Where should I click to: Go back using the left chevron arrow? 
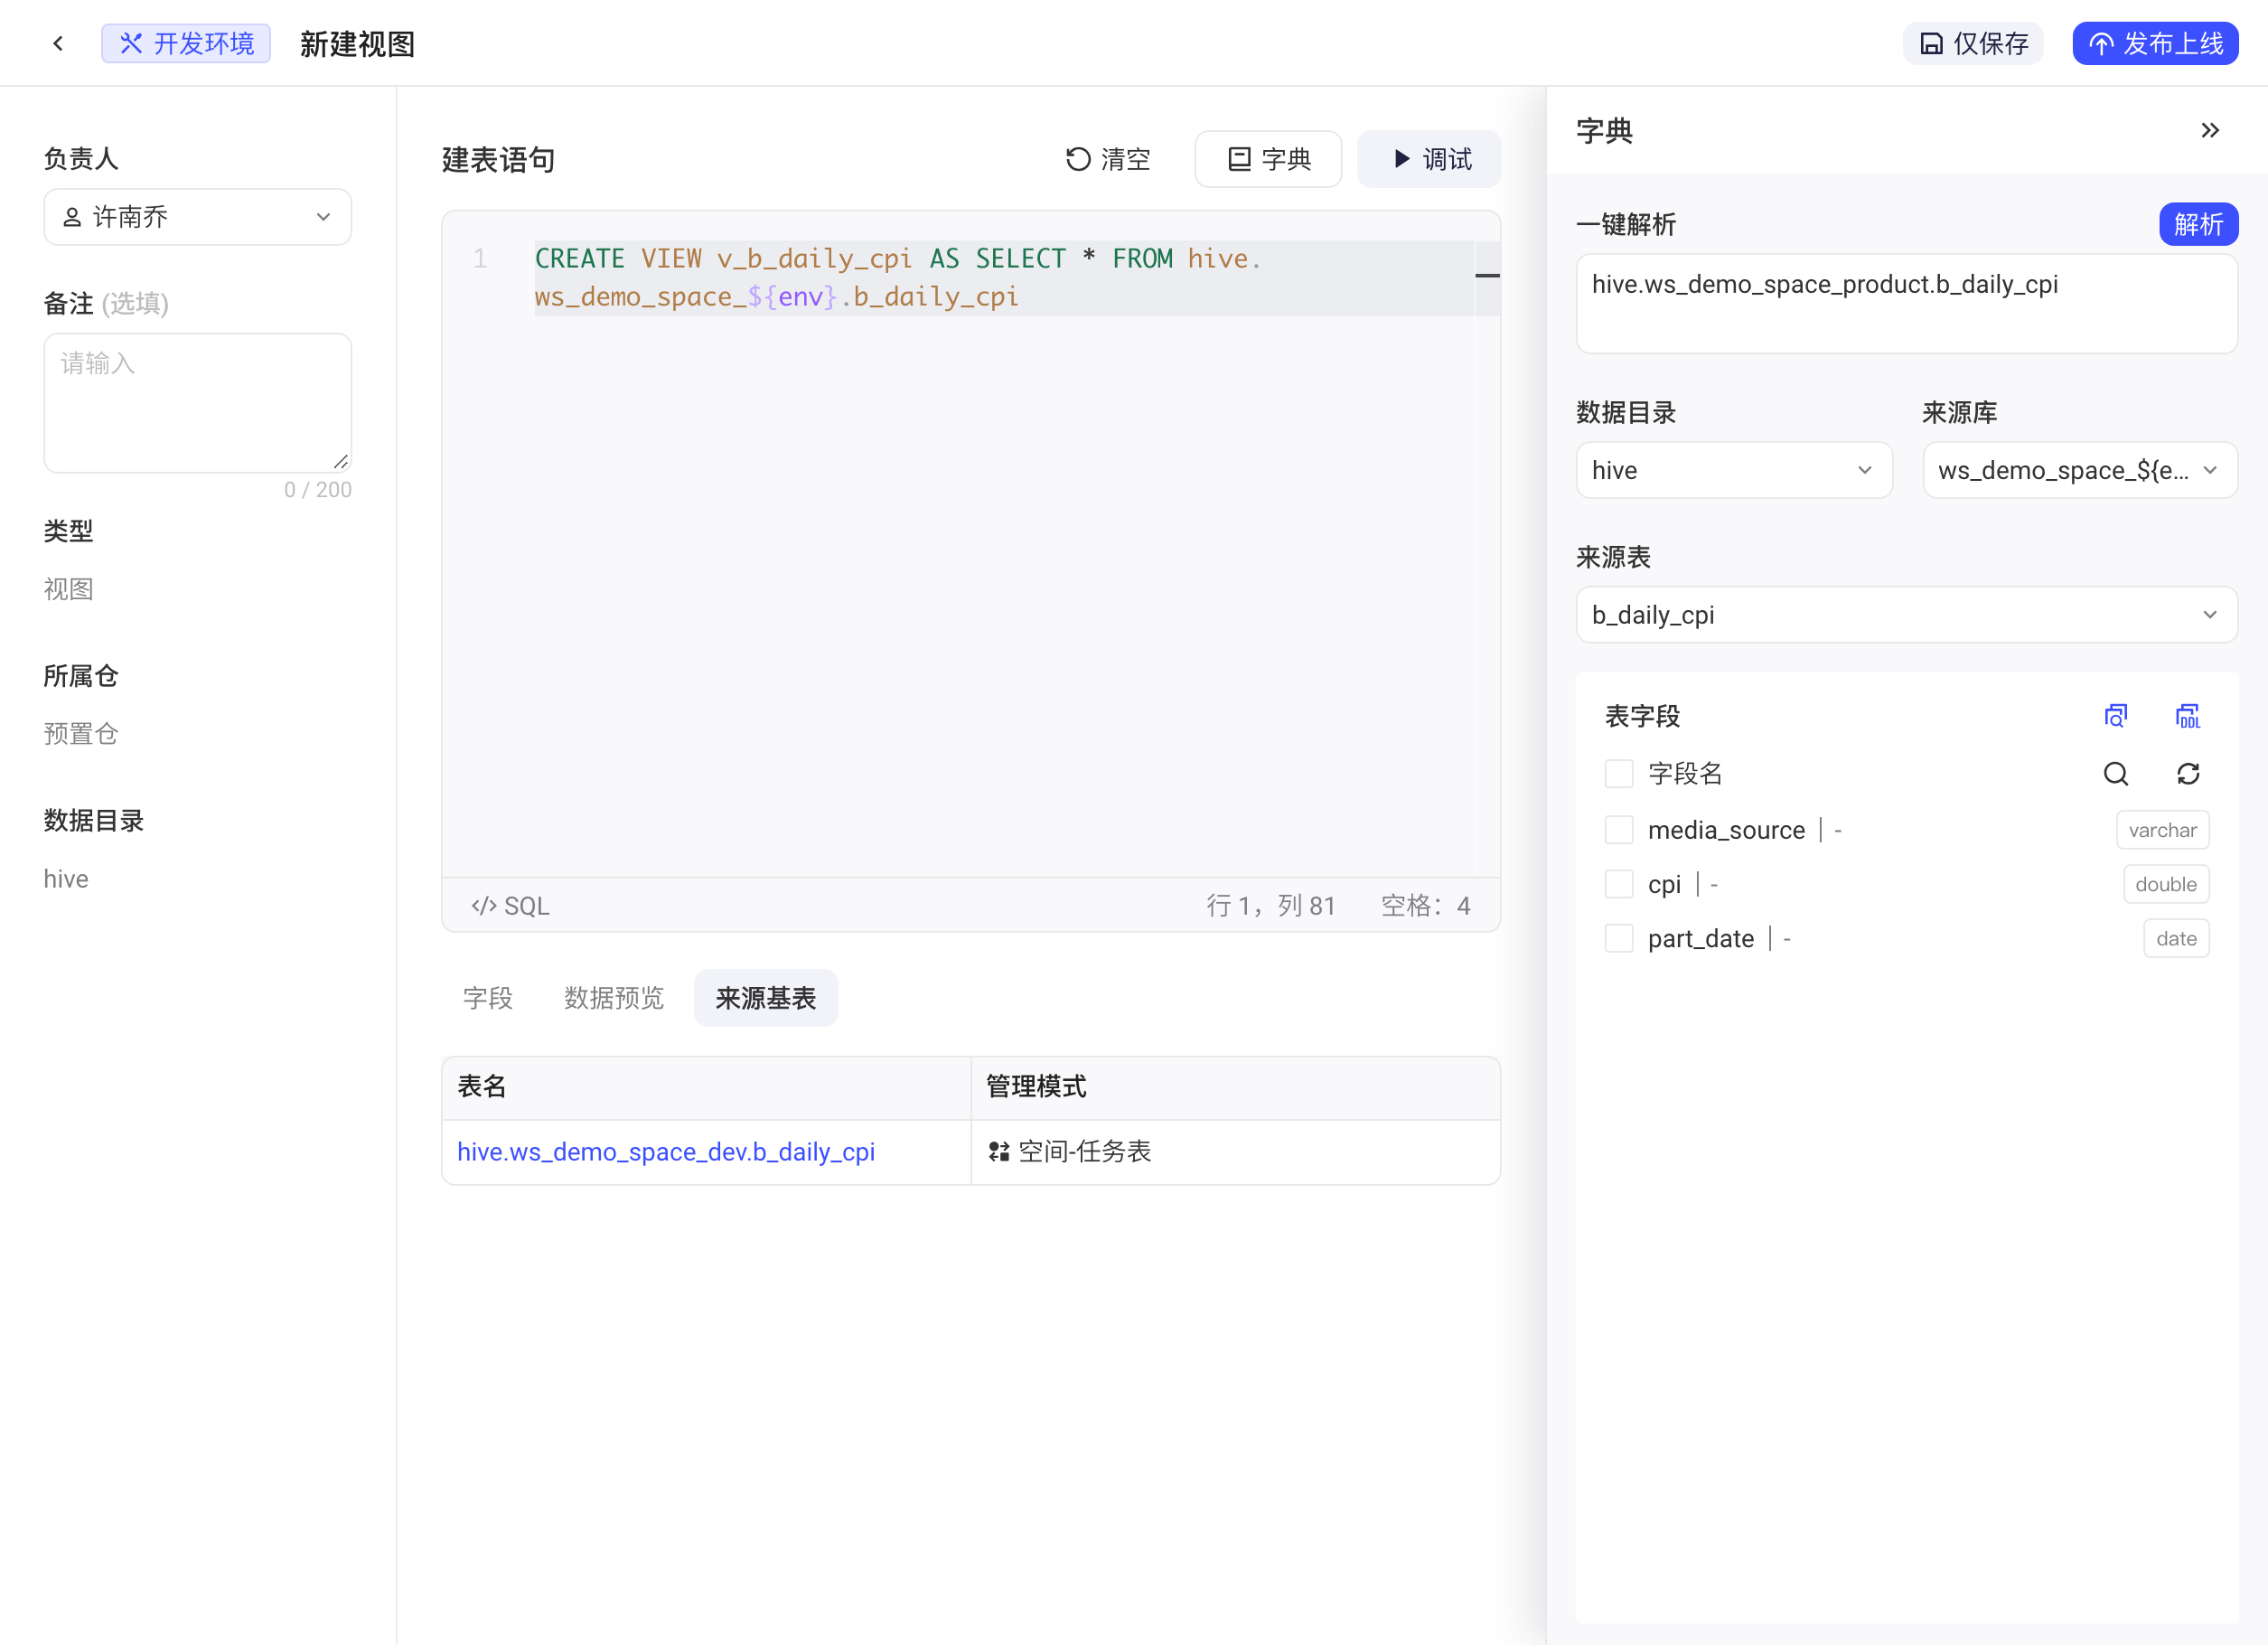(x=58, y=43)
